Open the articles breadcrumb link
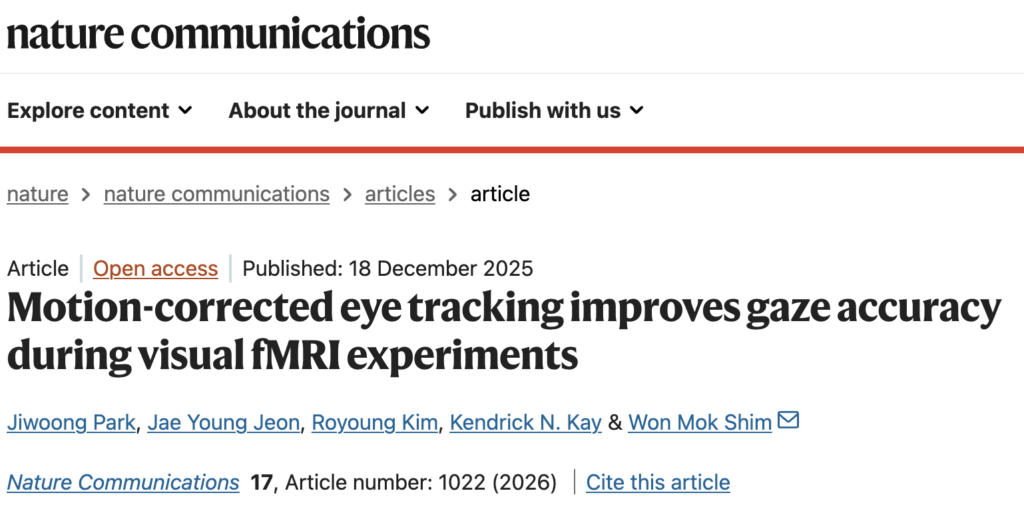 pyautogui.click(x=400, y=194)
